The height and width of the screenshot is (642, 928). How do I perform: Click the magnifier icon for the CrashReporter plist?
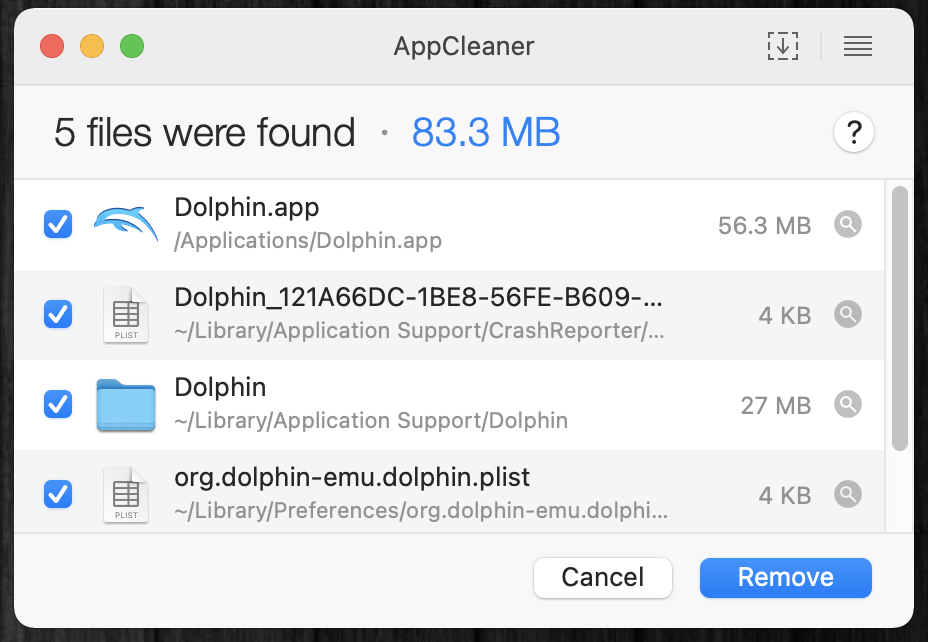pyautogui.click(x=848, y=315)
